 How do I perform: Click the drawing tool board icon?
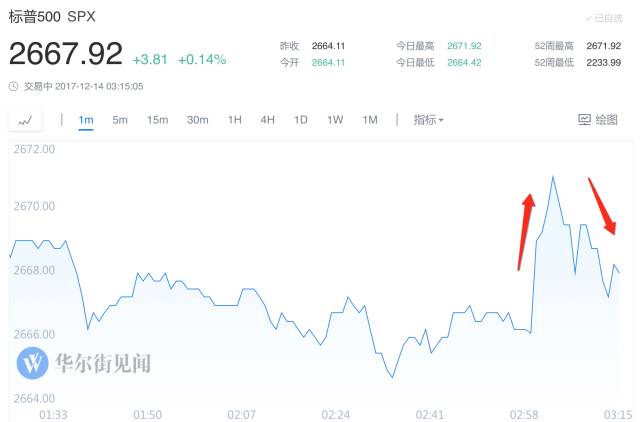click(x=584, y=120)
